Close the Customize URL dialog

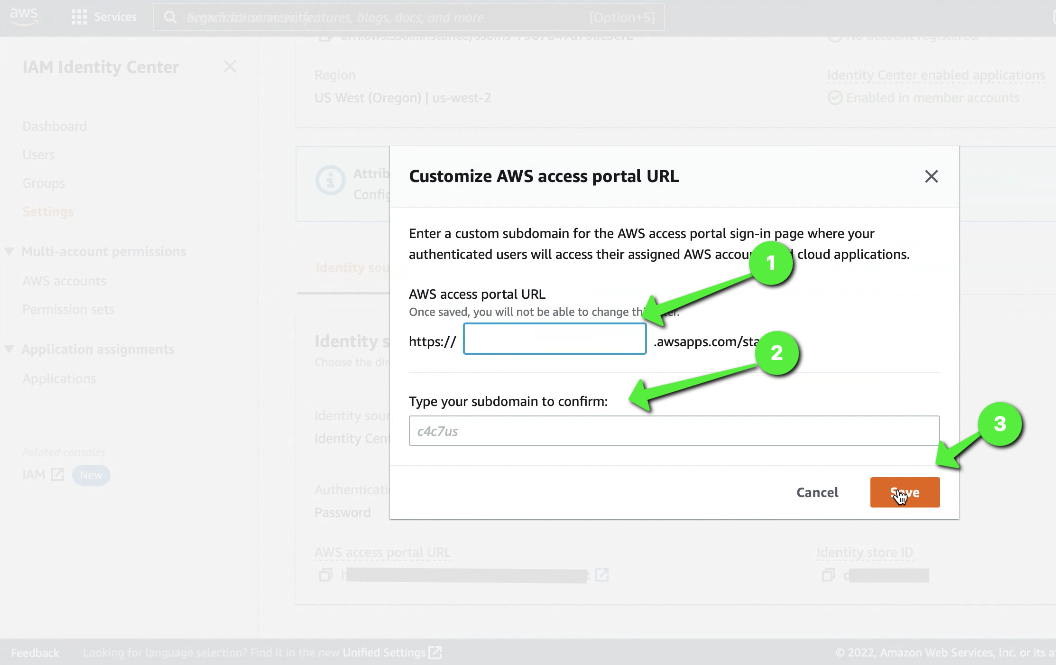[931, 177]
